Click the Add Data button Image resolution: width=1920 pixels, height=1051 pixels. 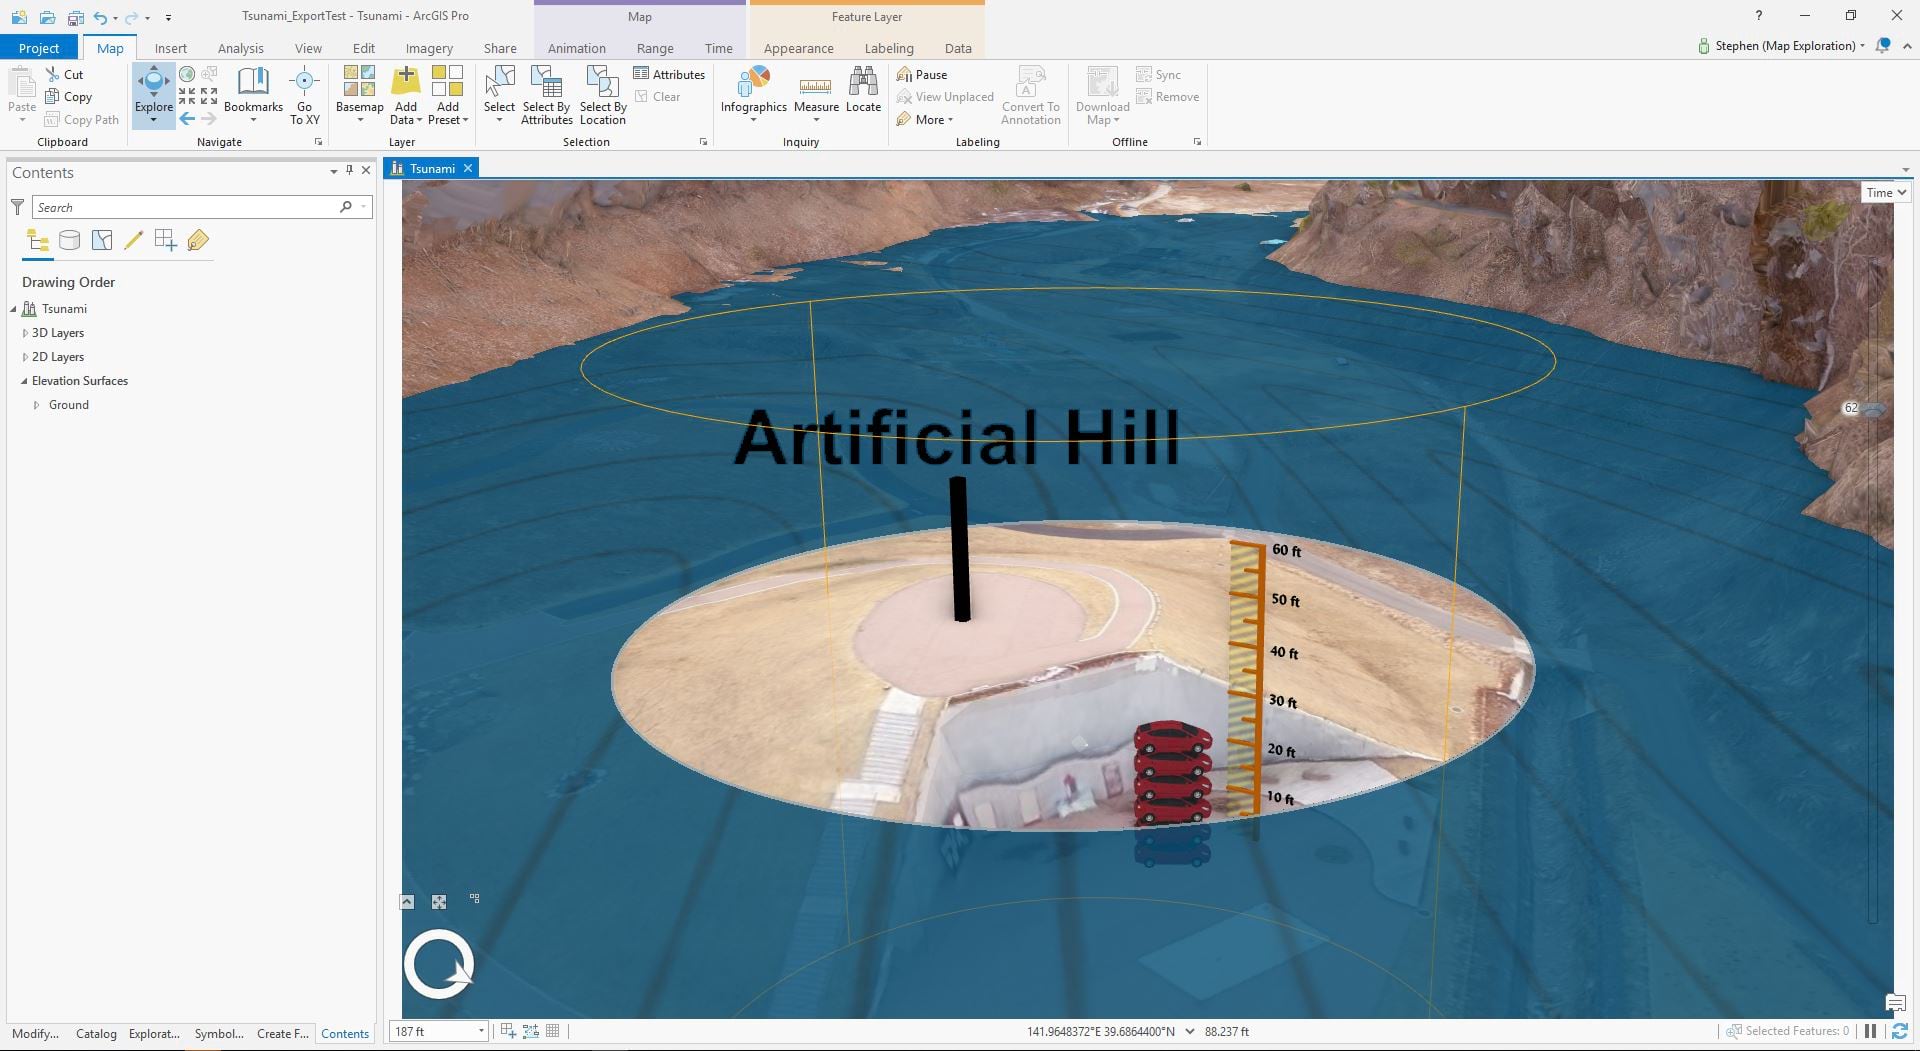tap(405, 96)
